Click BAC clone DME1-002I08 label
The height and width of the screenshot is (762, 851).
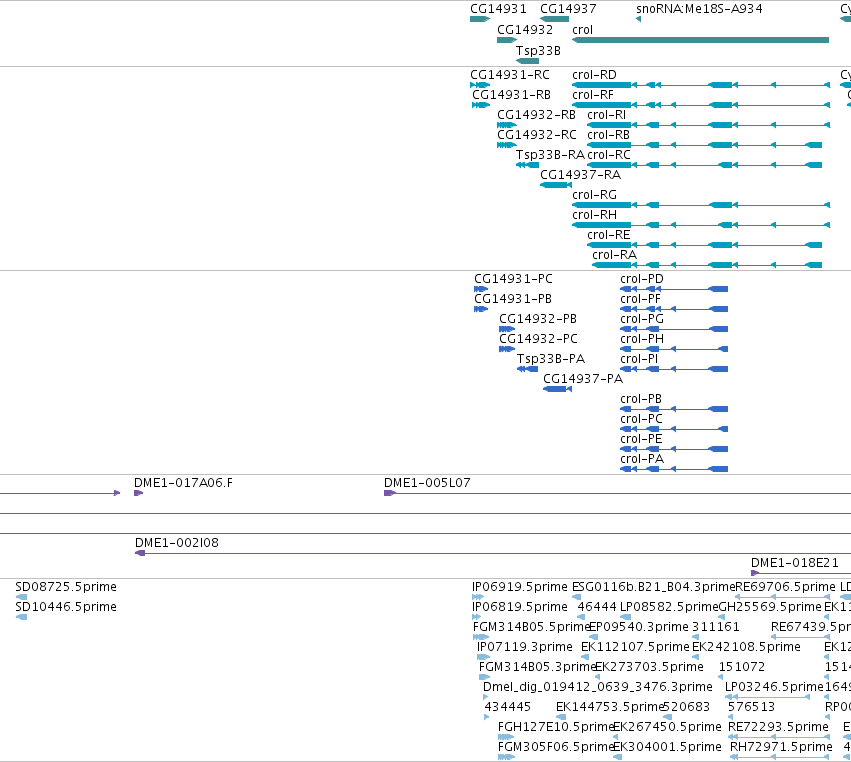point(177,543)
